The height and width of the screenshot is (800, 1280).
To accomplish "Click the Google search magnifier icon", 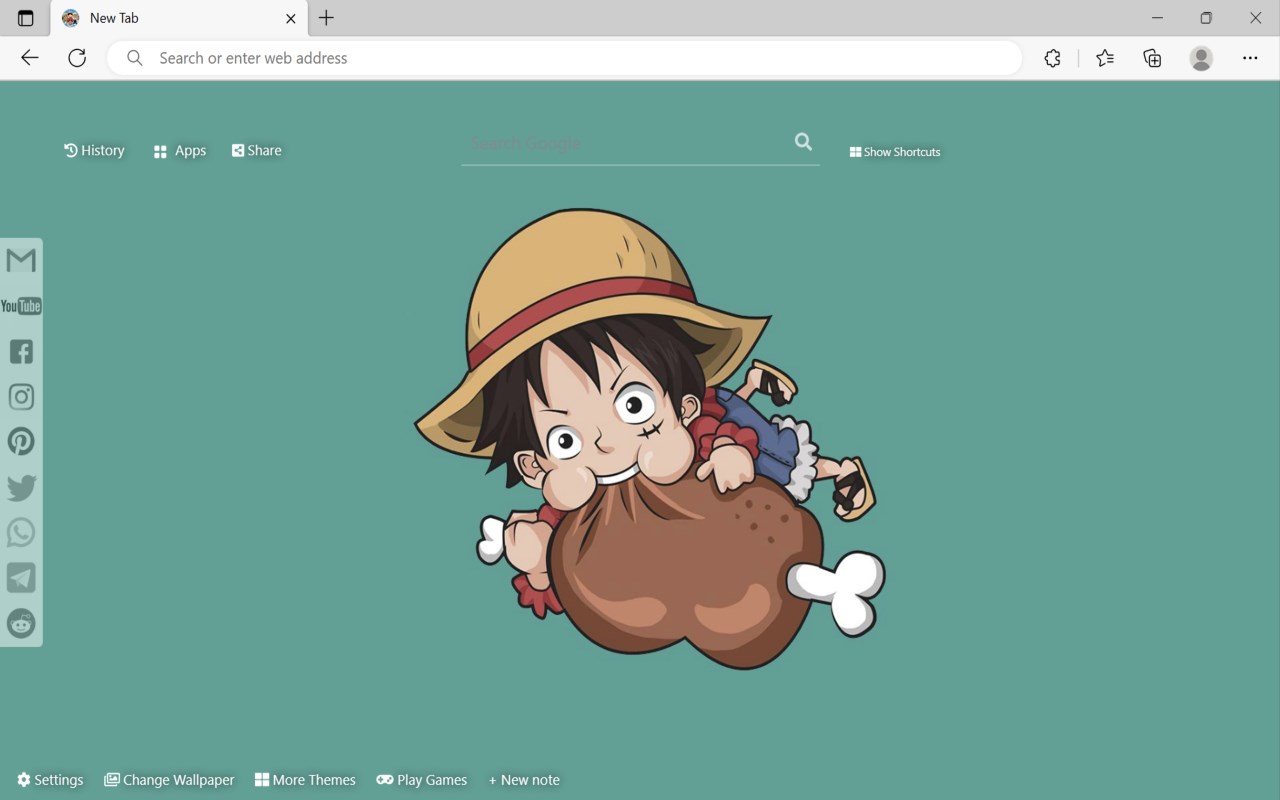I will [x=803, y=142].
